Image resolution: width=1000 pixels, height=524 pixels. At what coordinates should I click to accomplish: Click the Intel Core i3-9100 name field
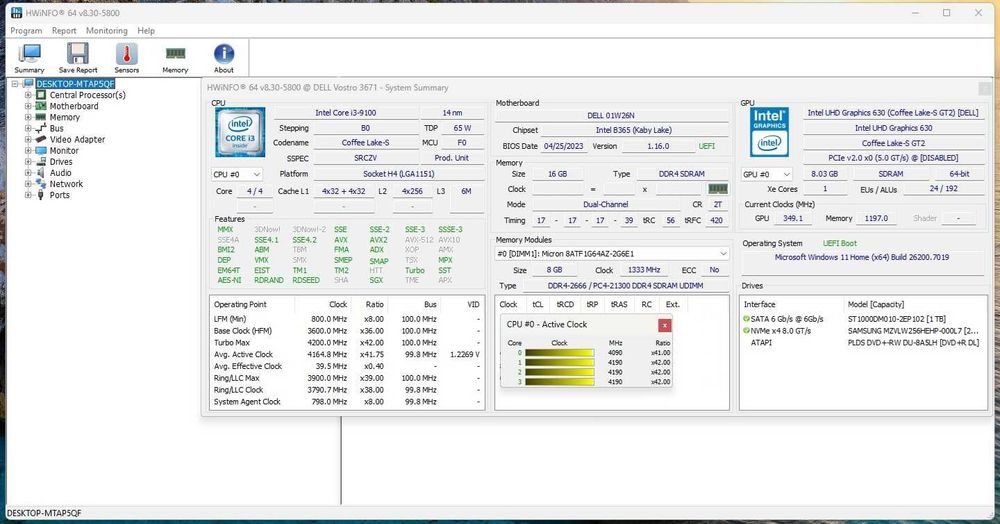click(346, 113)
